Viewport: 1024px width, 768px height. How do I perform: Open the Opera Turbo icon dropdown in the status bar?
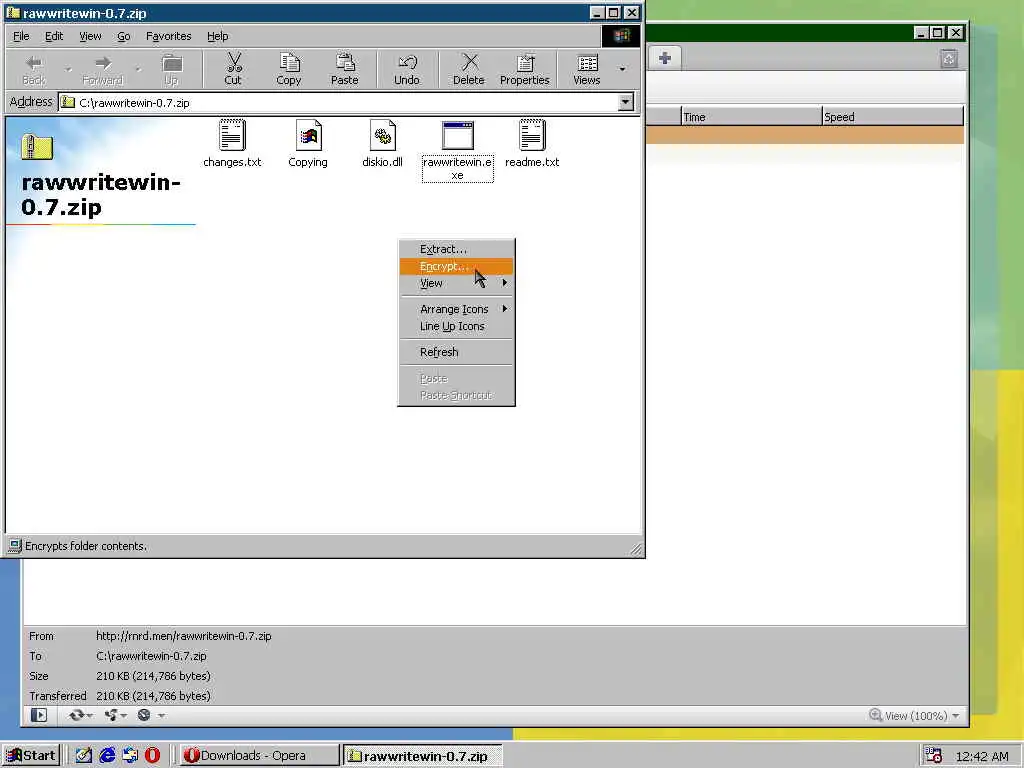click(150, 715)
